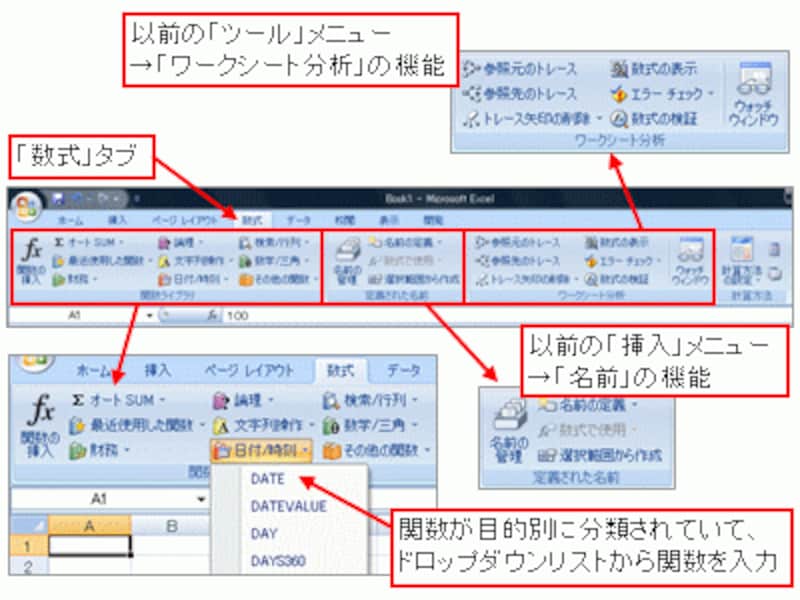
Task: Expand トレース矢印の削除 arrow in enlarged ワークシート分析 panel
Action: click(x=599, y=119)
